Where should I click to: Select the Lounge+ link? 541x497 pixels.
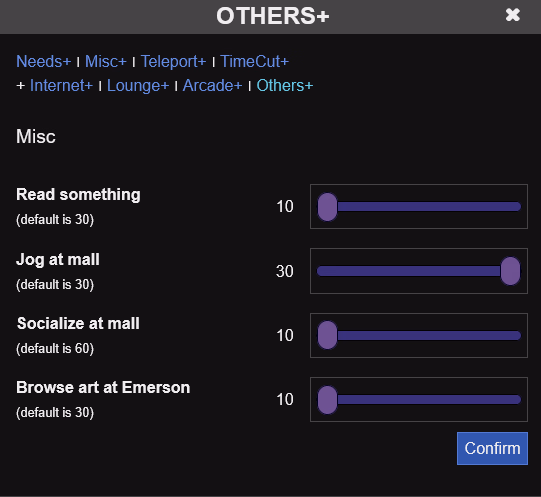138,86
